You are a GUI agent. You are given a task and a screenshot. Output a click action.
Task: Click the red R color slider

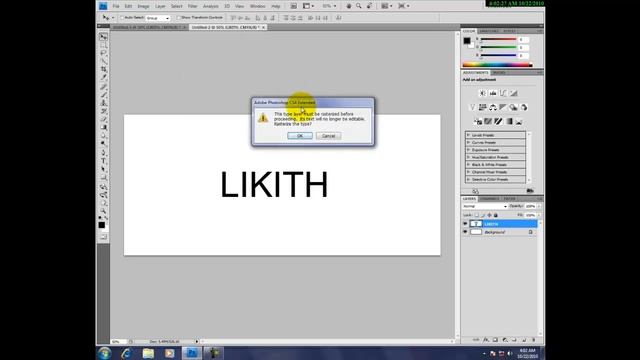pyautogui.click(x=498, y=40)
